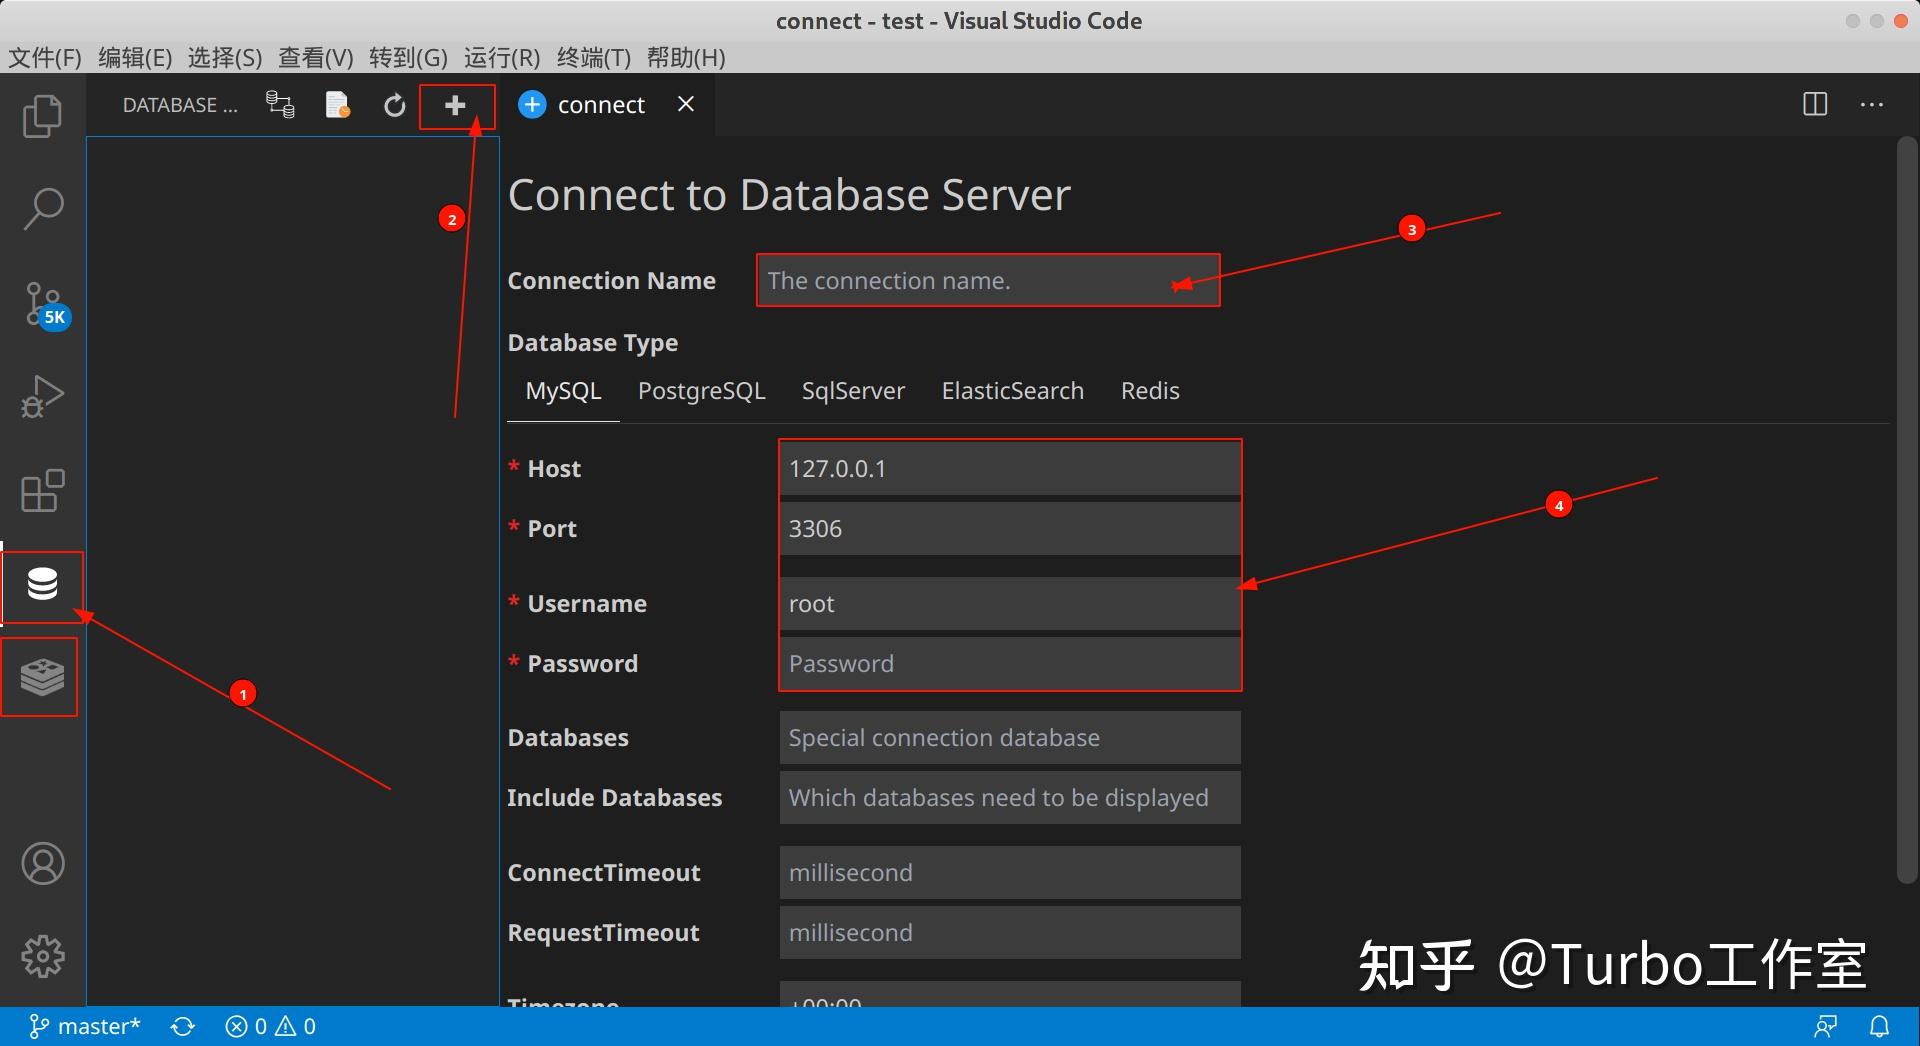Open the Run and Debug view
1920x1046 pixels.
click(42, 397)
